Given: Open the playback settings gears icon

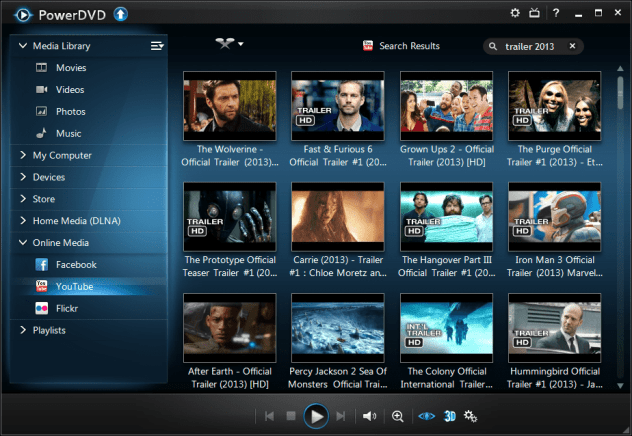Looking at the screenshot, I should 470,416.
